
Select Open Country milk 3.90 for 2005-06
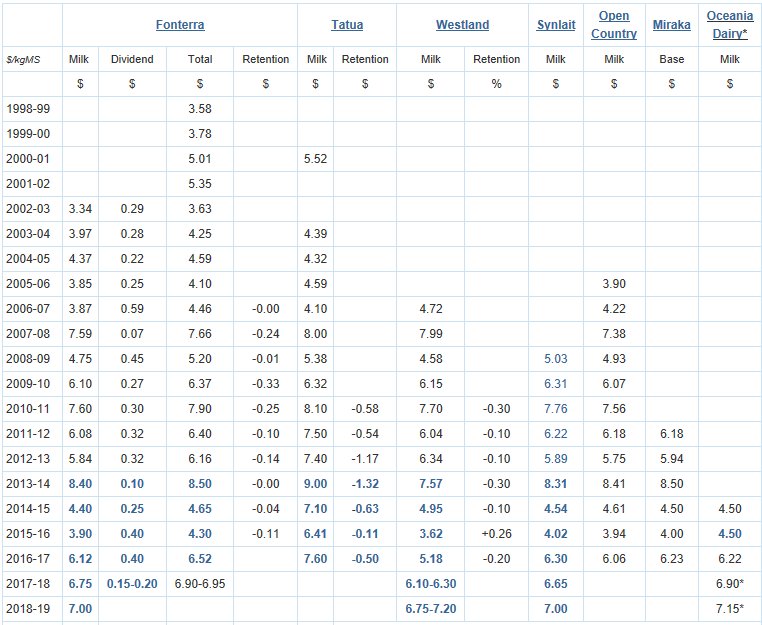click(x=614, y=284)
